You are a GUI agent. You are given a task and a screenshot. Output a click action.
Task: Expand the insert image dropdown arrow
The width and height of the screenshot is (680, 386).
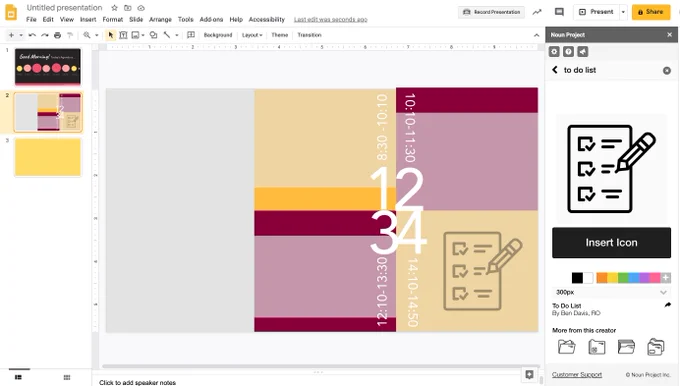tap(143, 35)
